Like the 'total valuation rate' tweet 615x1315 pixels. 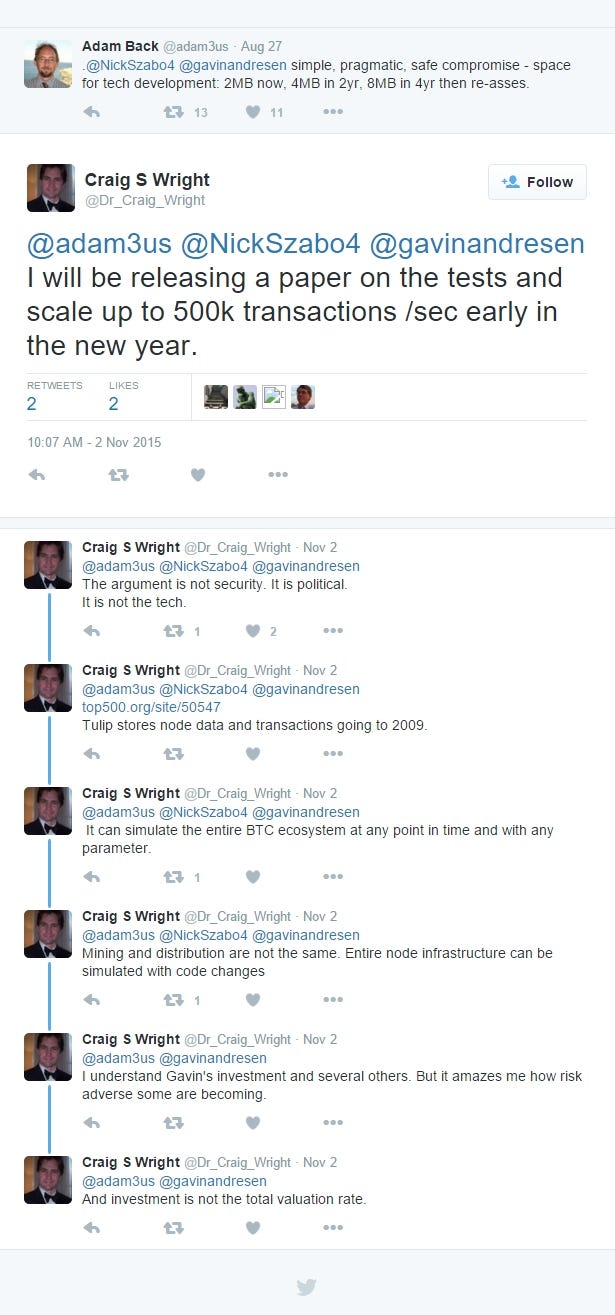click(253, 1227)
